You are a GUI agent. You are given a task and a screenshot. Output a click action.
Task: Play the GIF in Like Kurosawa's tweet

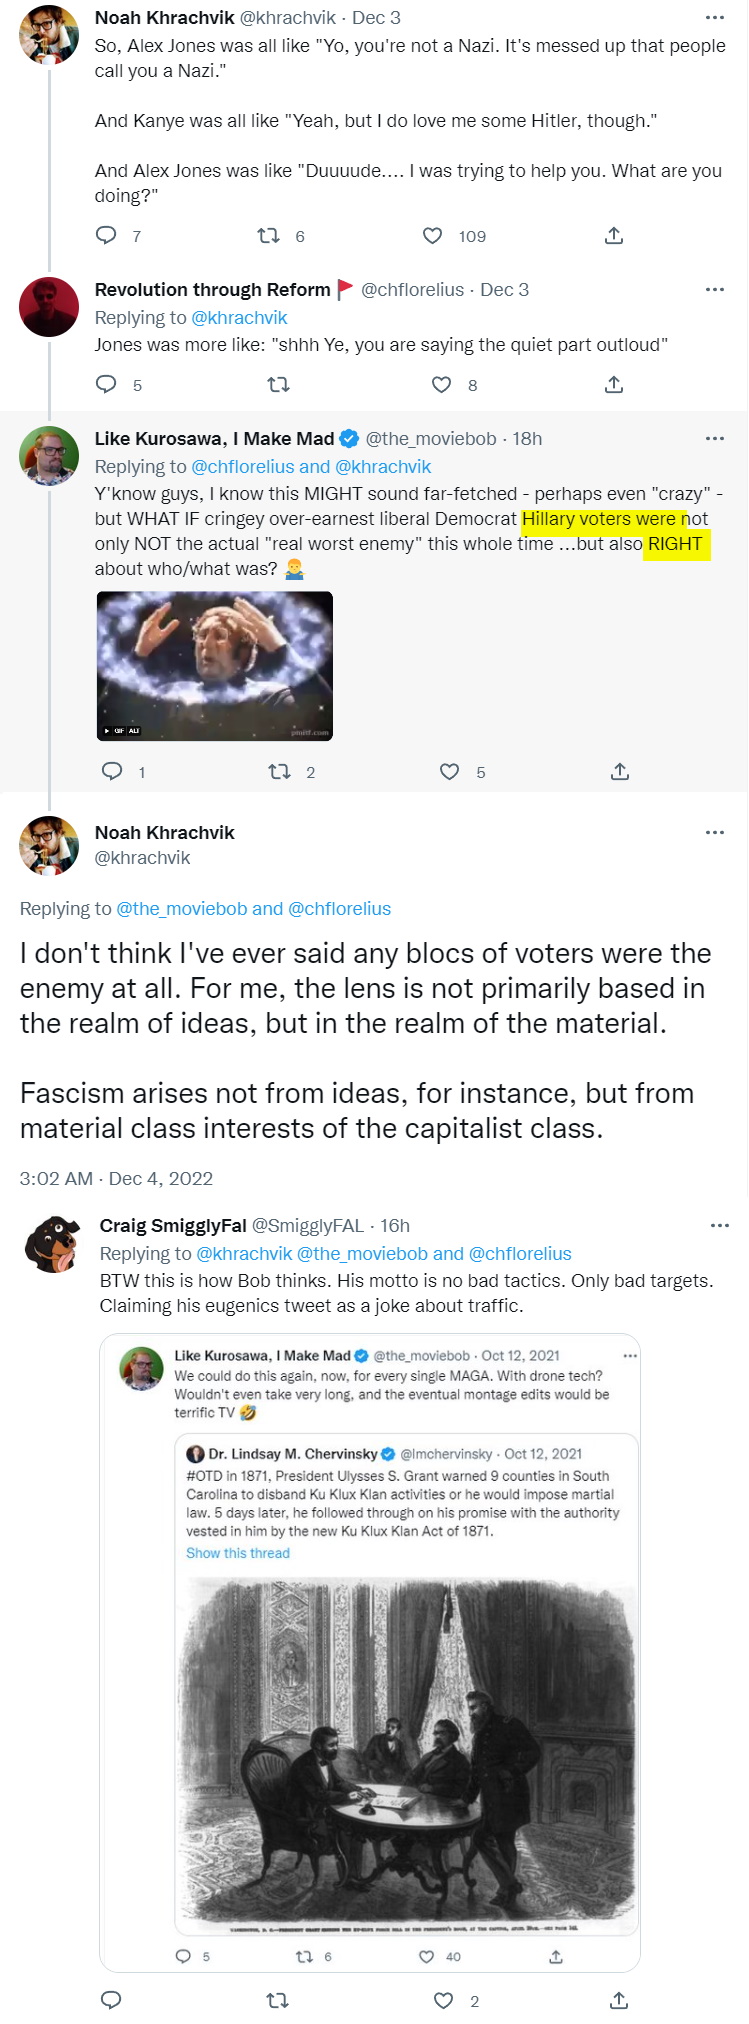pyautogui.click(x=214, y=666)
